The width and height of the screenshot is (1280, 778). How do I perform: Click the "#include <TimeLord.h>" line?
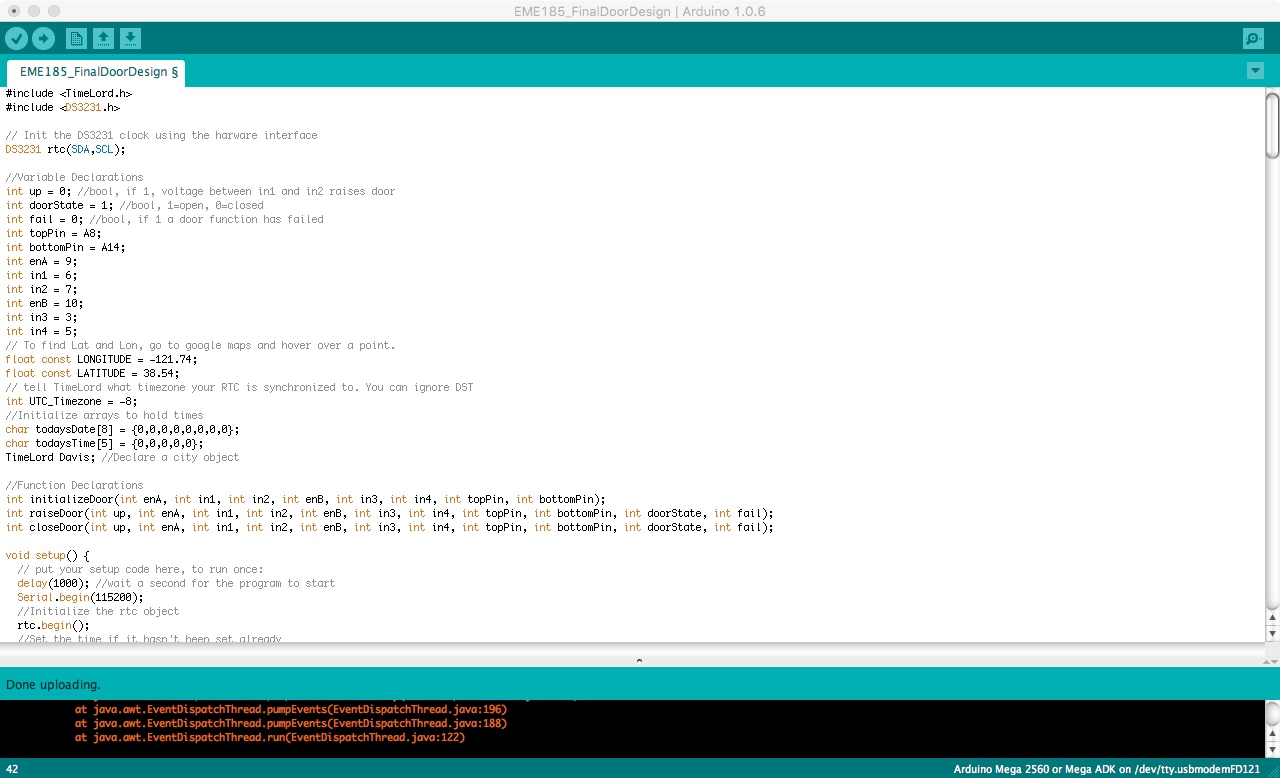[x=69, y=93]
